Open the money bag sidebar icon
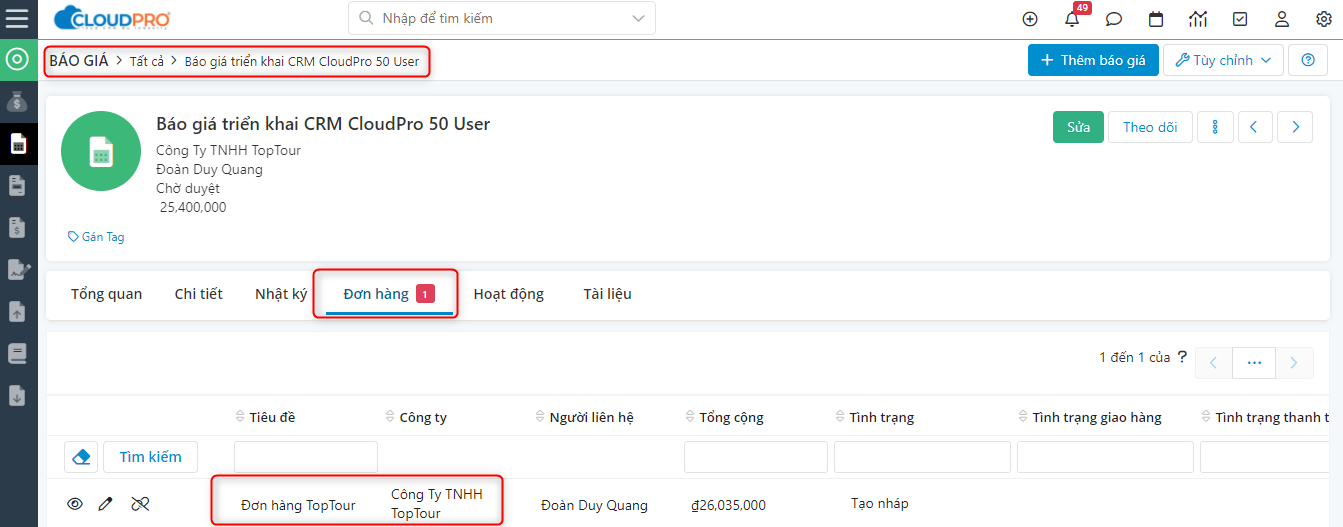The image size is (1343, 527). click(x=17, y=101)
